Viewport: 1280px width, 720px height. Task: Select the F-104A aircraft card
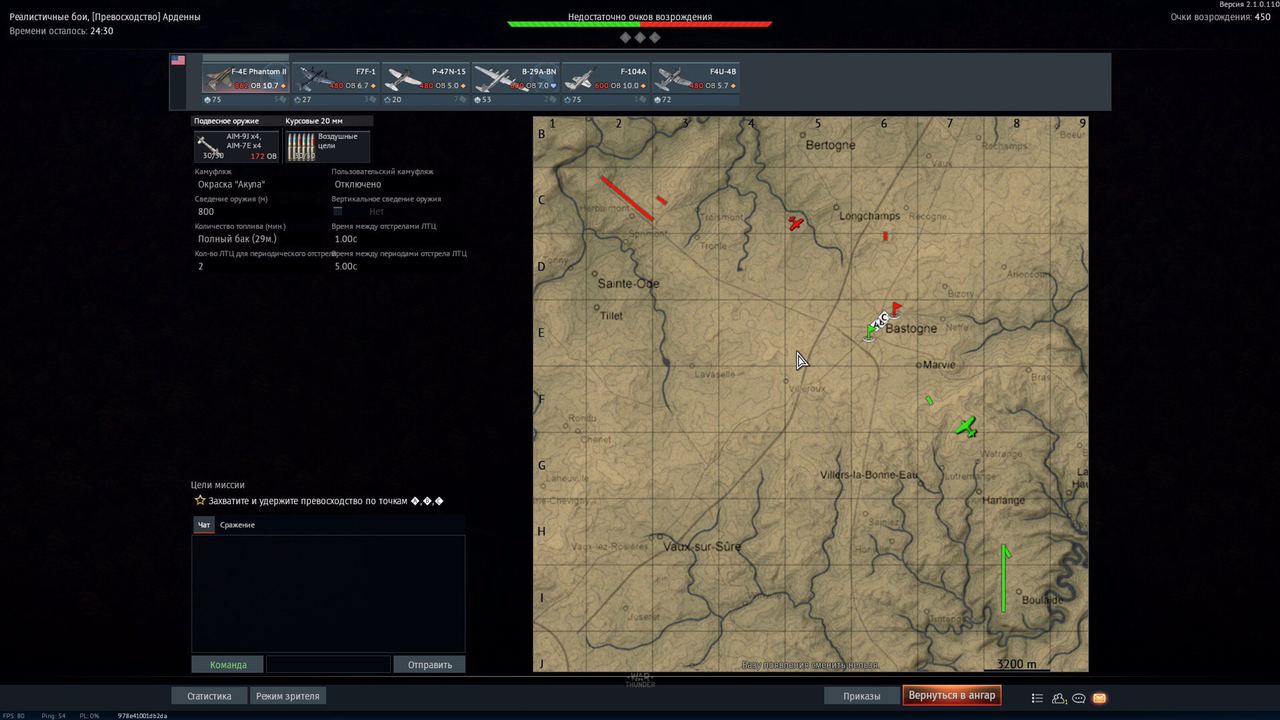pos(605,85)
